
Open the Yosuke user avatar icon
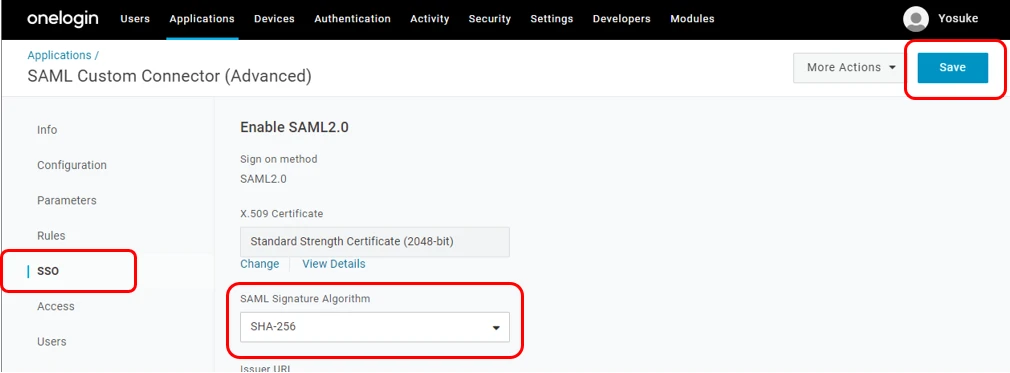[915, 19]
